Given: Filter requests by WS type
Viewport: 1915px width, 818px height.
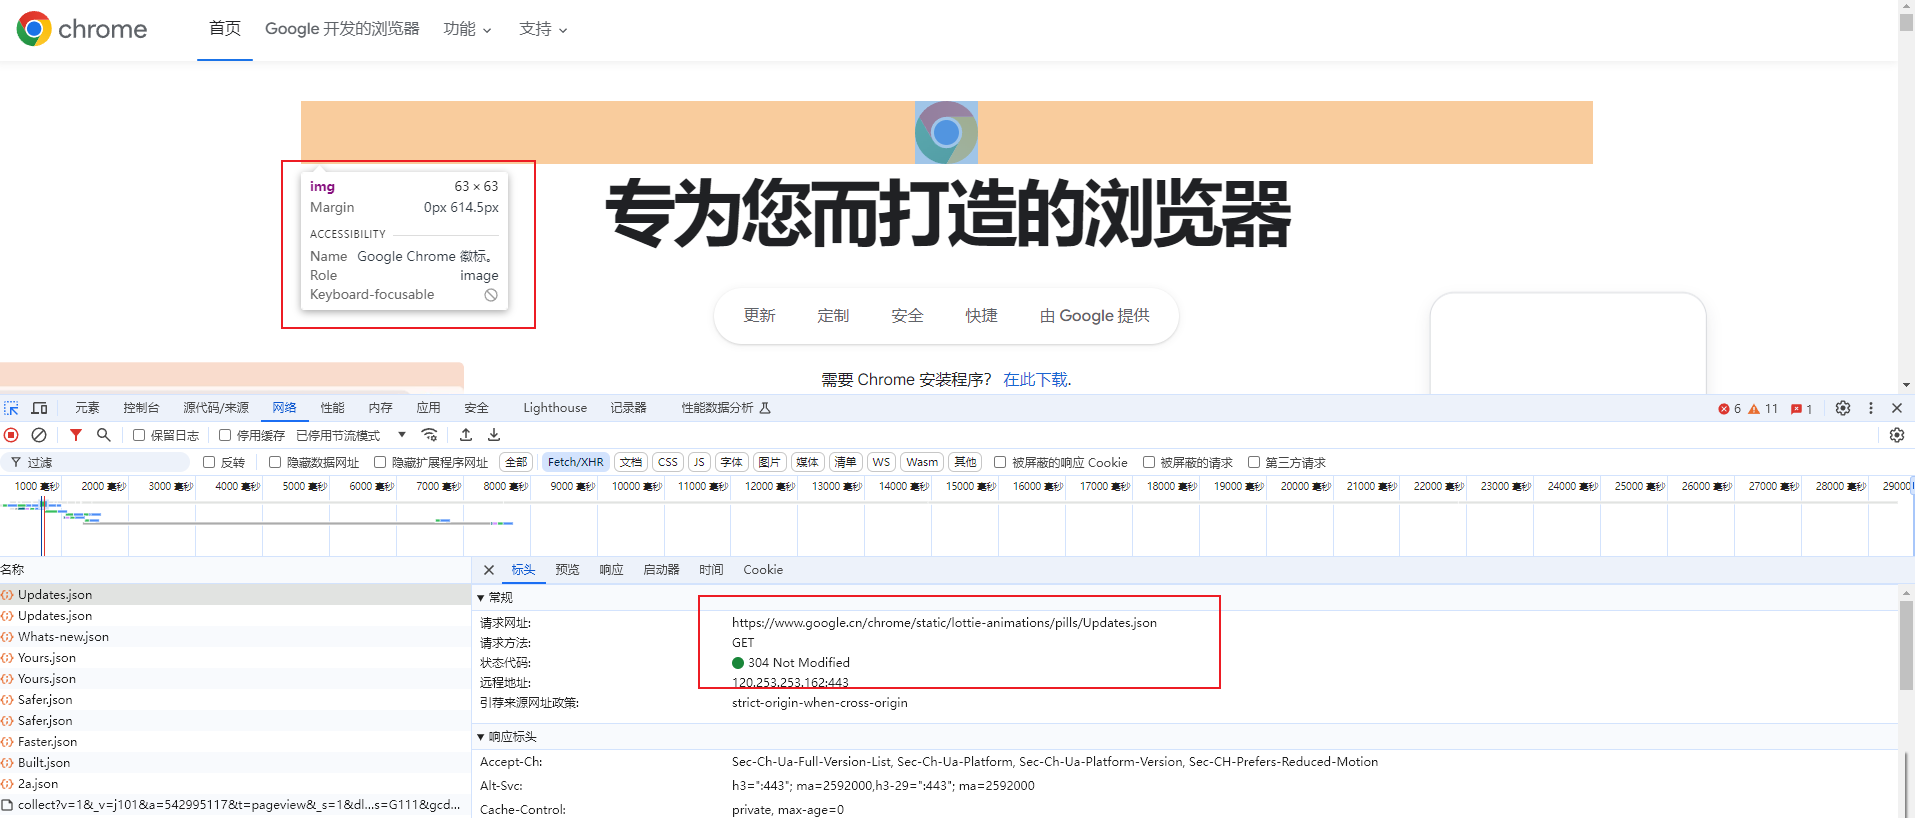Looking at the screenshot, I should click(x=880, y=462).
